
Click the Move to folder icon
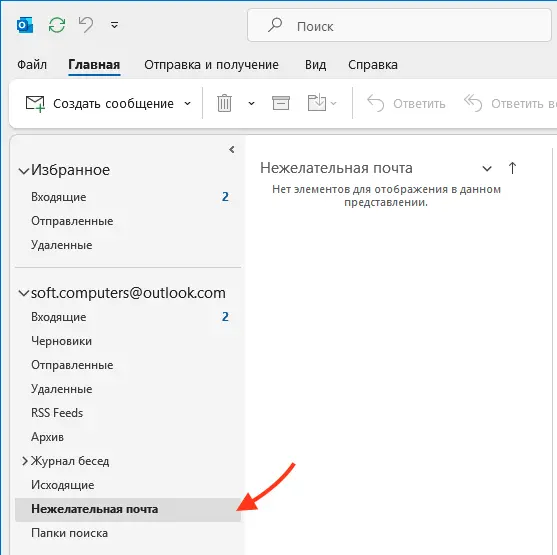317,103
